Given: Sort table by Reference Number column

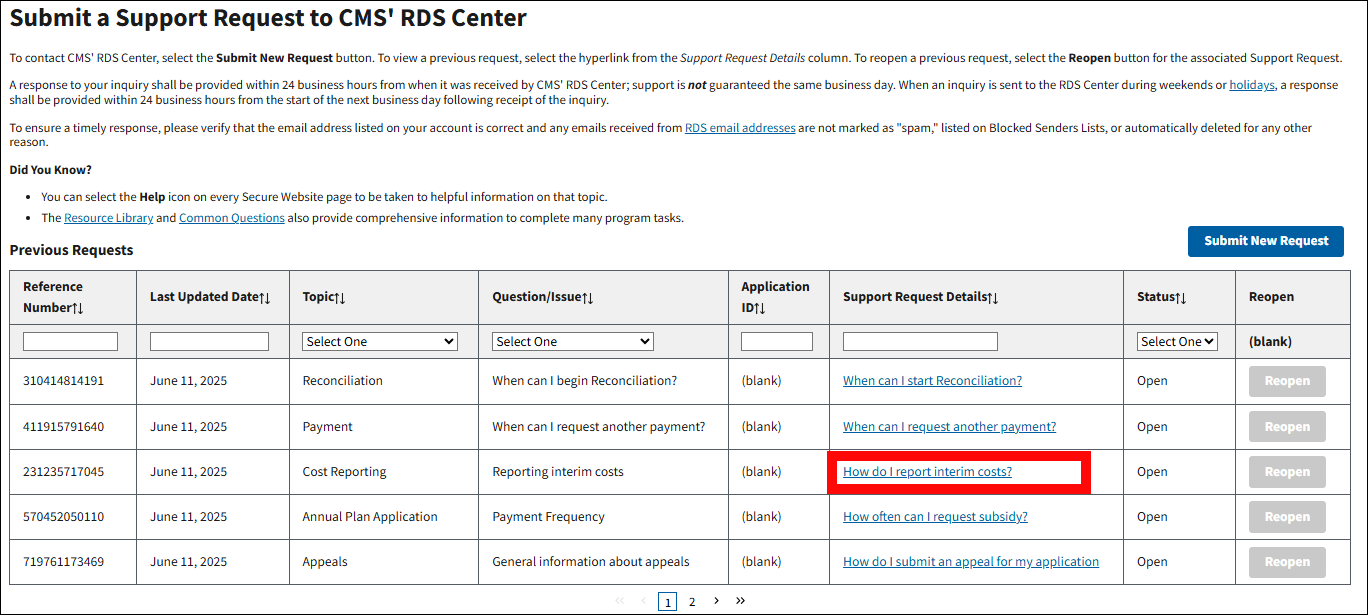Looking at the screenshot, I should [x=78, y=308].
